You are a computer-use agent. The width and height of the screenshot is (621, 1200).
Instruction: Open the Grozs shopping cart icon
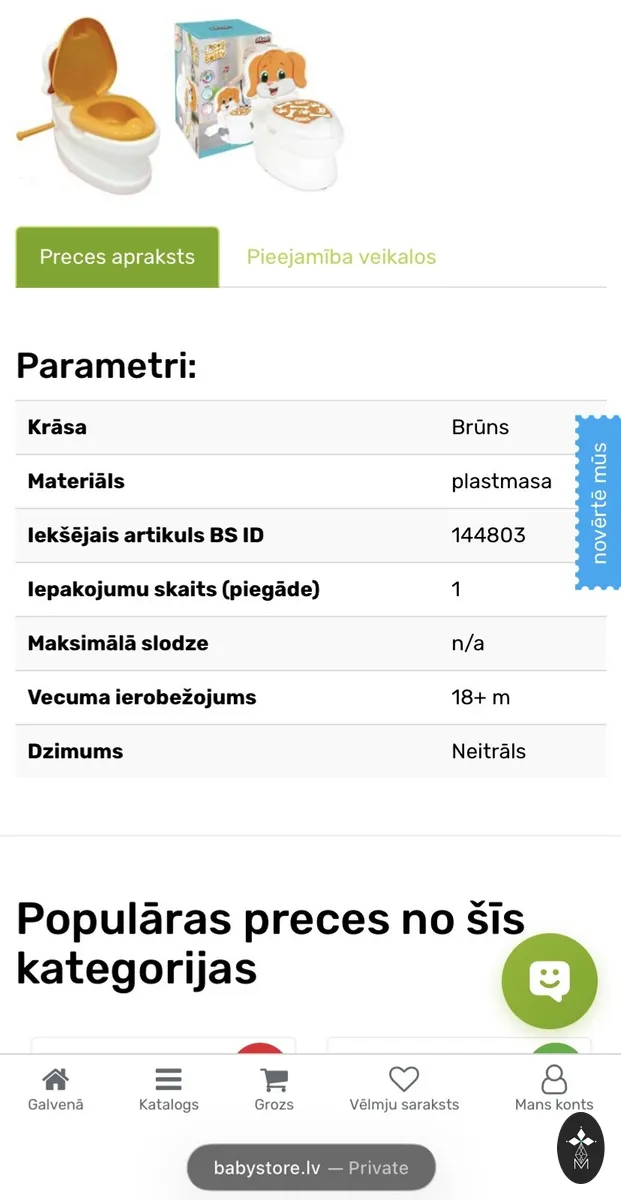pos(274,1080)
